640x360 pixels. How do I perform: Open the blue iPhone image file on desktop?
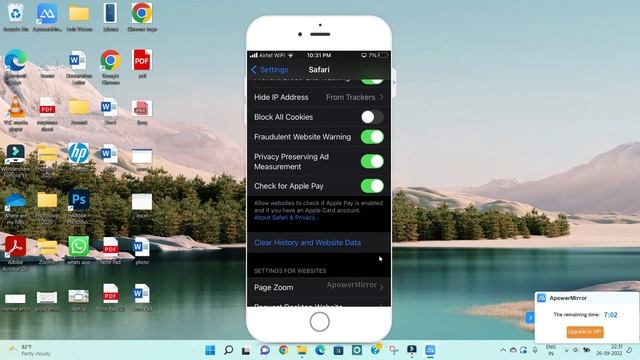click(x=111, y=16)
